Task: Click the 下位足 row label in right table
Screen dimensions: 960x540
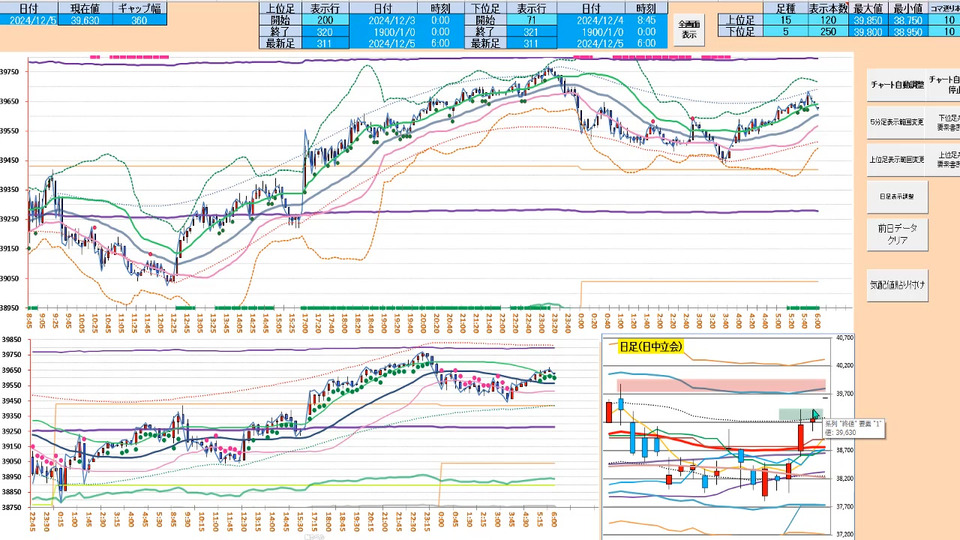Action: [x=741, y=32]
